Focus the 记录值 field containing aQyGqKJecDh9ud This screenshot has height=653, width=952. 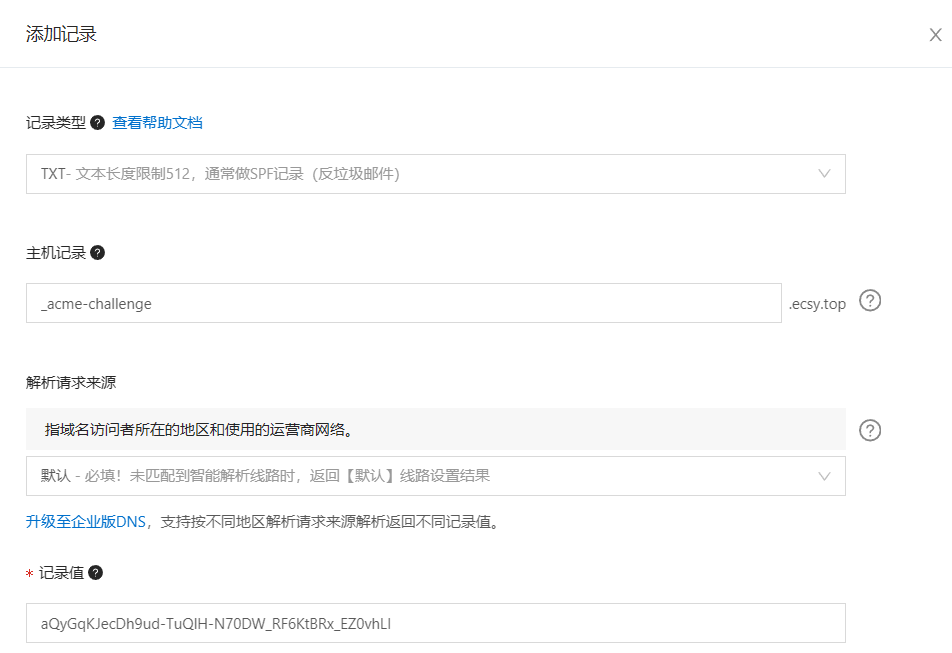(x=435, y=623)
